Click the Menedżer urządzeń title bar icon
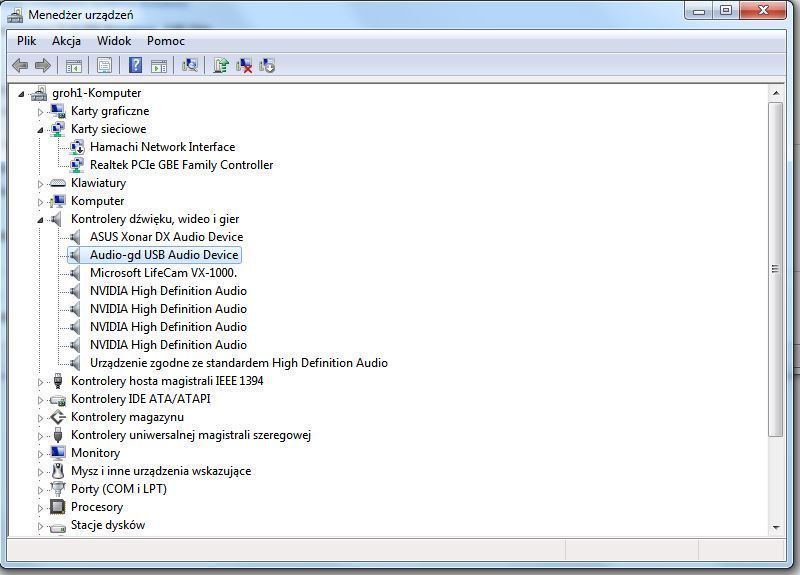The width and height of the screenshot is (800, 575). [15, 15]
